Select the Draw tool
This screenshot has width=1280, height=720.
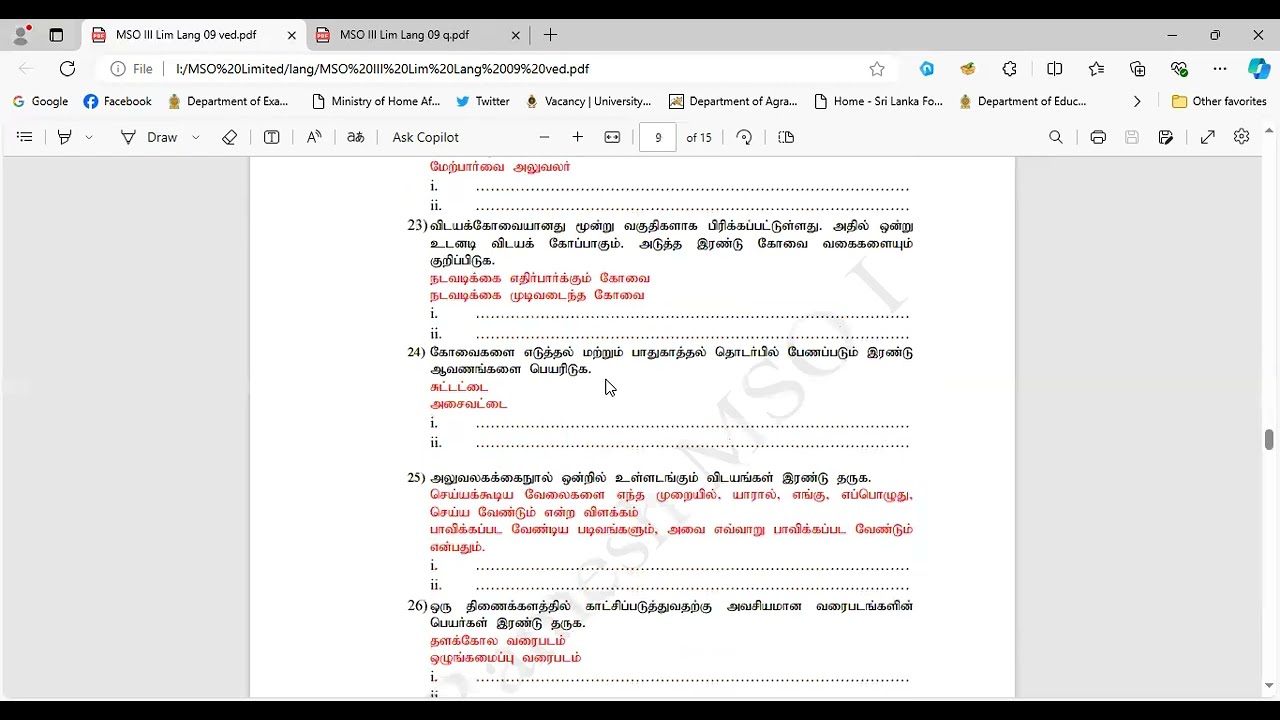(149, 137)
